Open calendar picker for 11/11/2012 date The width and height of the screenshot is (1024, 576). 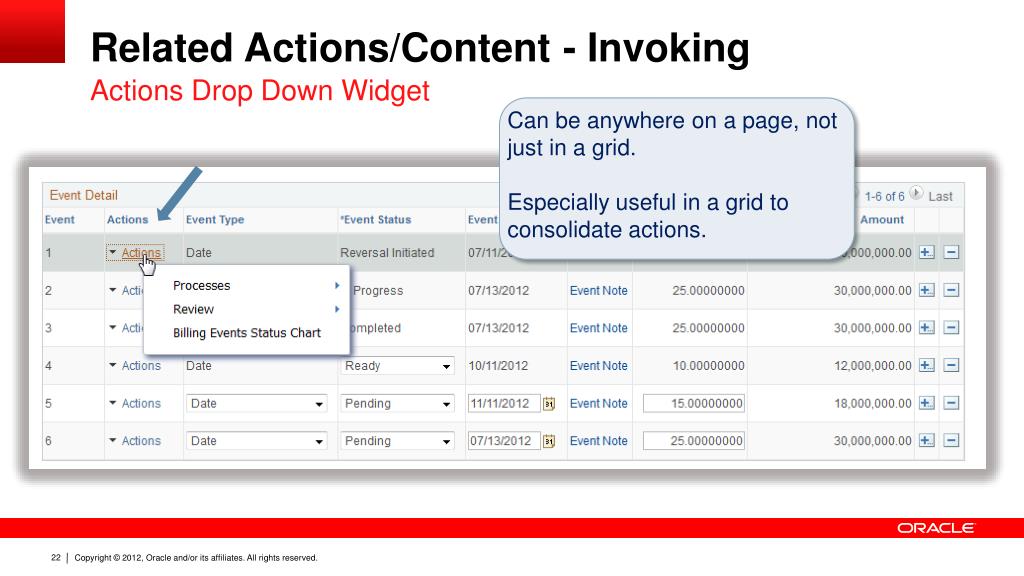coord(549,404)
